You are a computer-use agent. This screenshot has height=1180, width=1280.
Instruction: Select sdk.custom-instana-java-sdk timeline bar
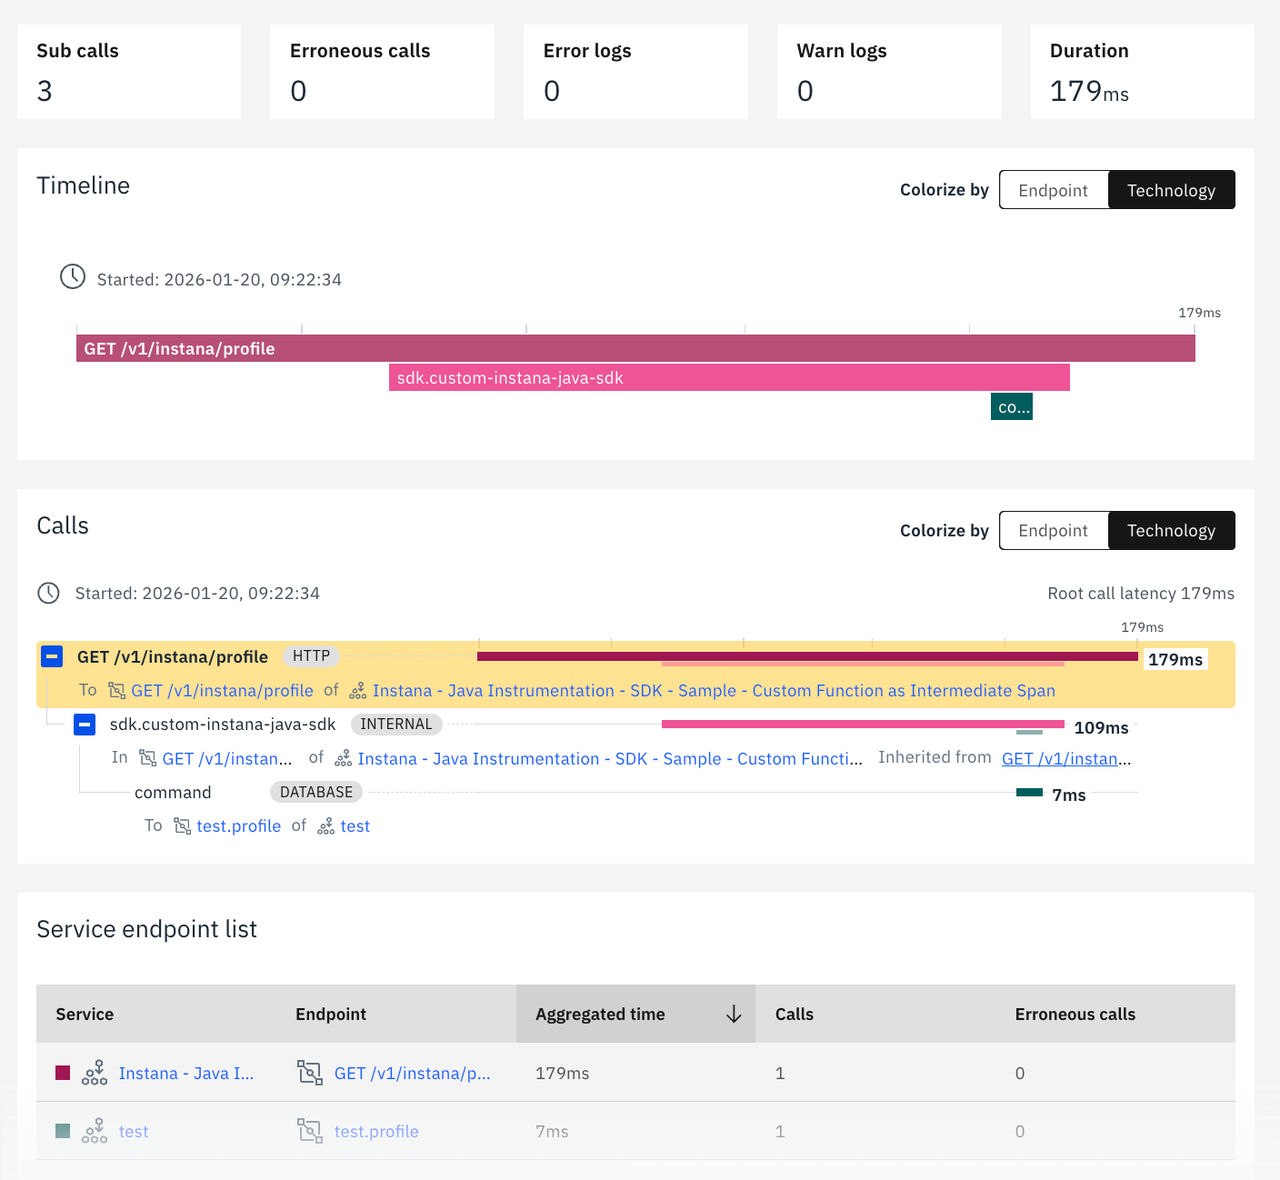coord(729,378)
